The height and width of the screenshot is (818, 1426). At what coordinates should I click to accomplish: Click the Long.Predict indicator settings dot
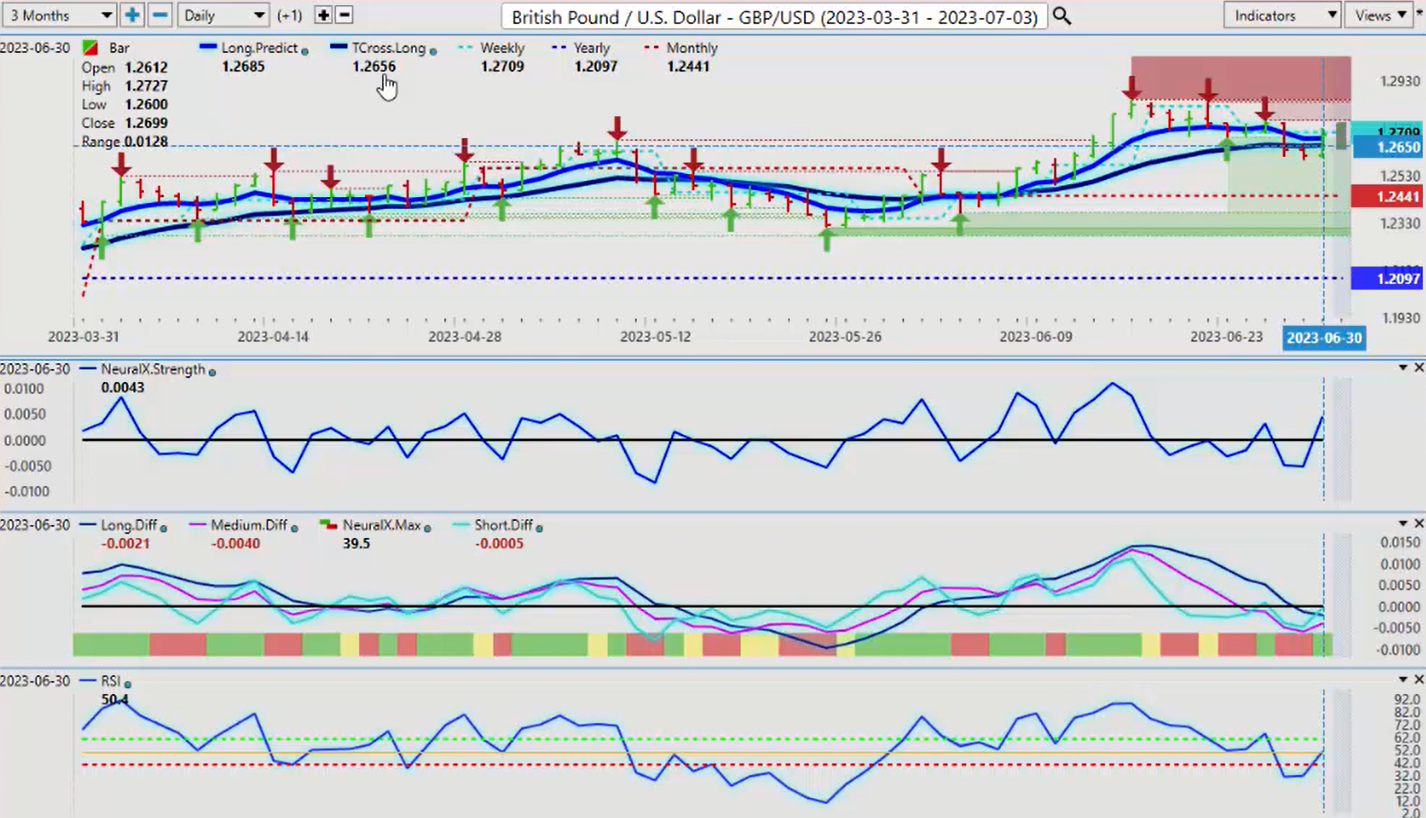point(305,50)
